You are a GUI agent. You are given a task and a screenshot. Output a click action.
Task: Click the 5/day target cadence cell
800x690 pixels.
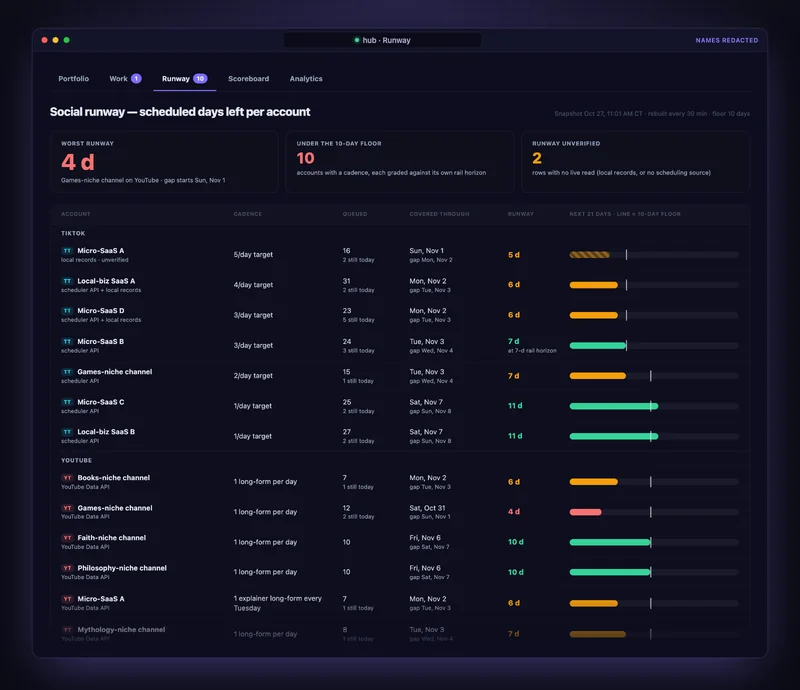pos(253,255)
